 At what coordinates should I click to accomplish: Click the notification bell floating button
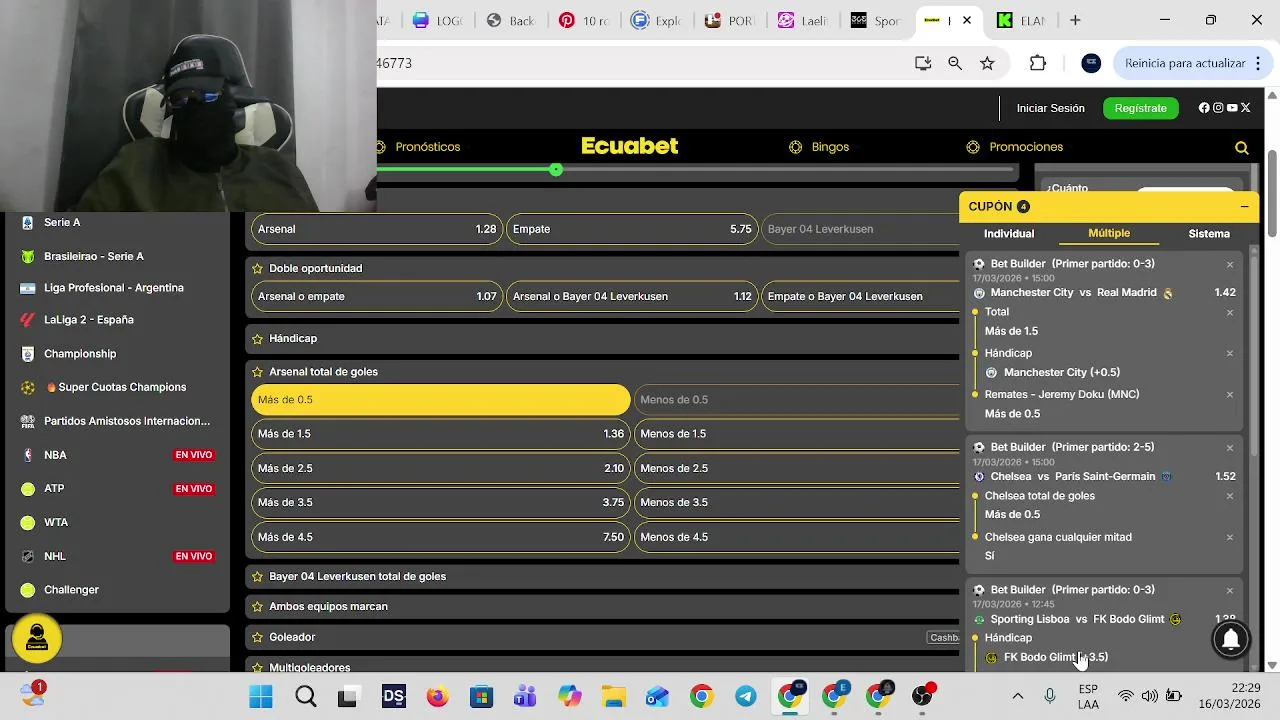pyautogui.click(x=1232, y=638)
